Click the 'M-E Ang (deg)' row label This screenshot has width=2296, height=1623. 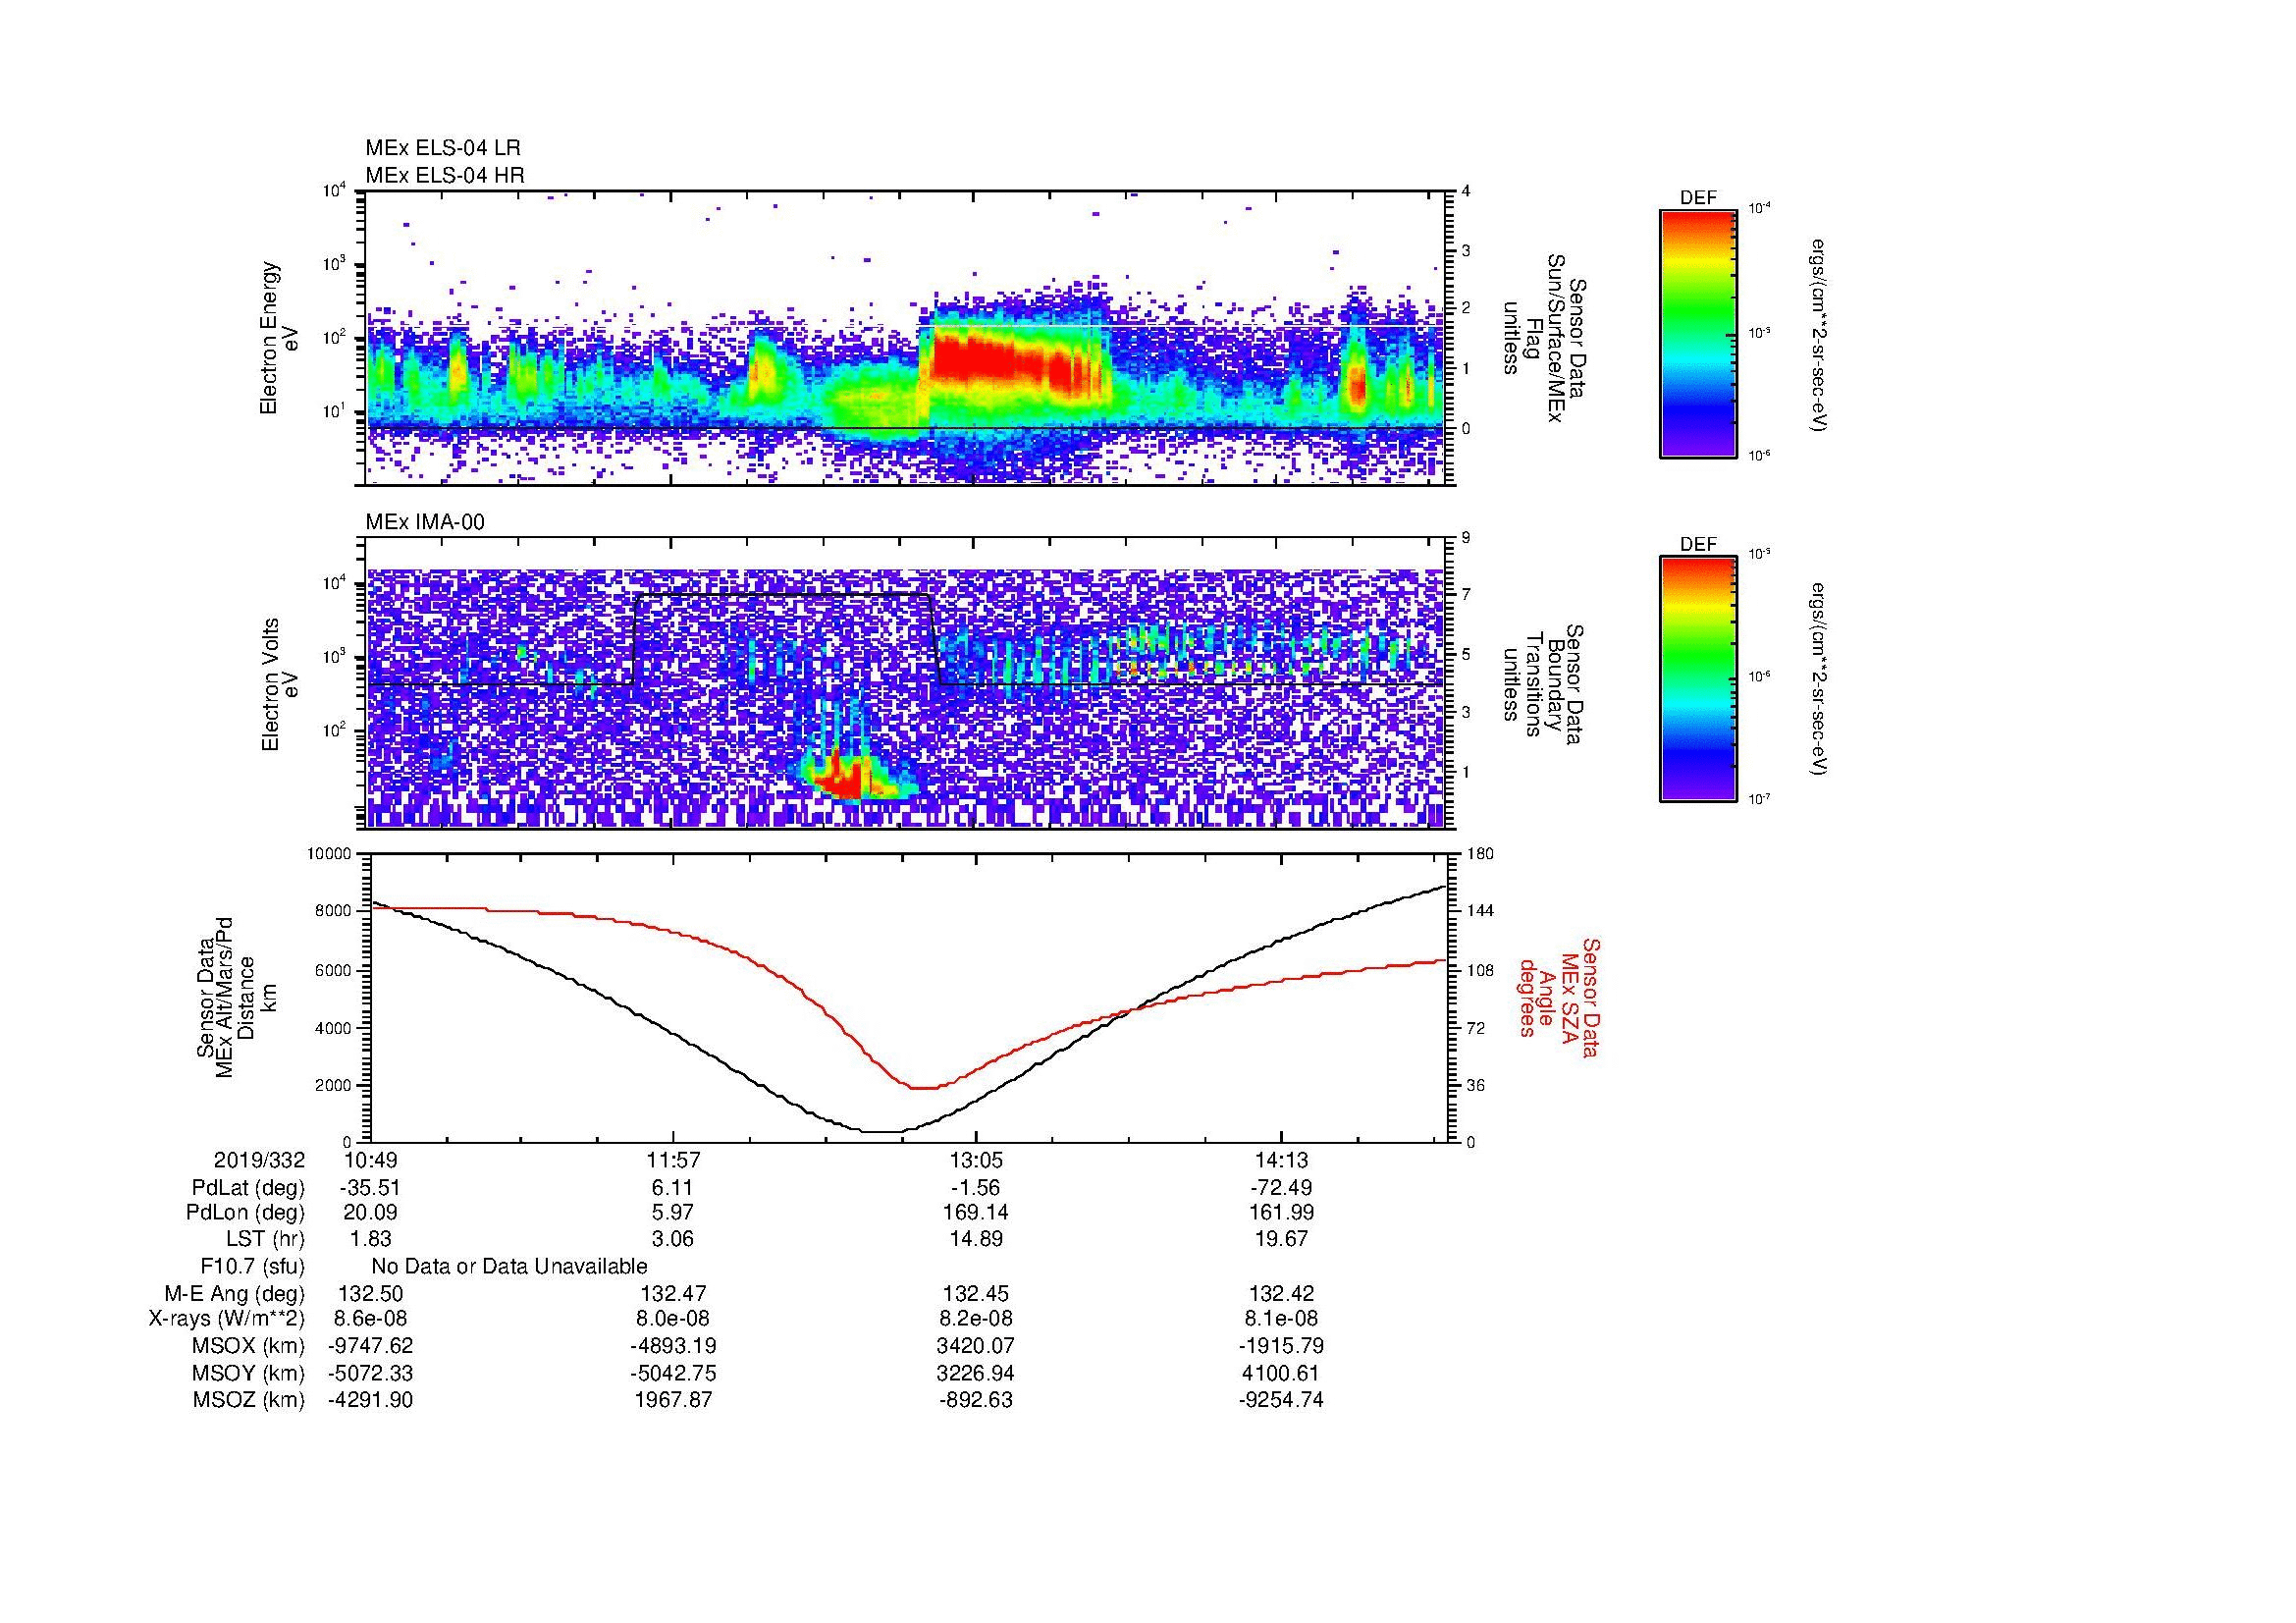coord(234,1293)
